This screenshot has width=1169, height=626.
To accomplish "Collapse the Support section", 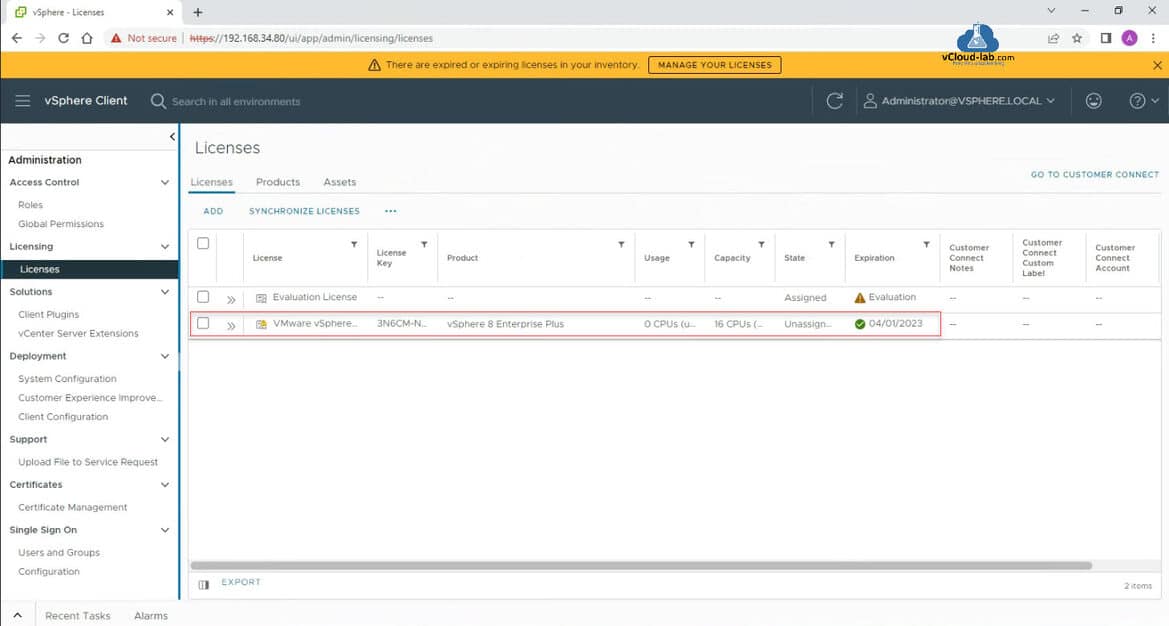I will 165,440.
